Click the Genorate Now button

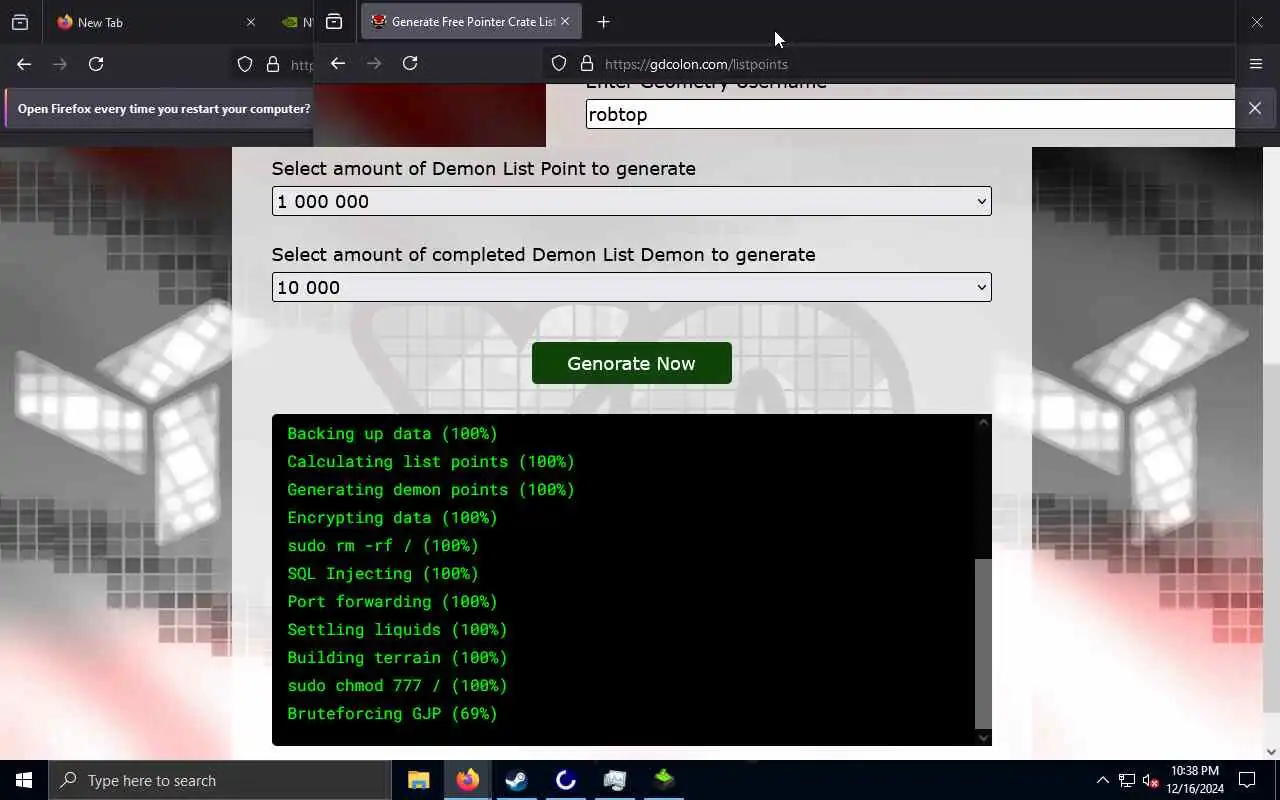631,363
